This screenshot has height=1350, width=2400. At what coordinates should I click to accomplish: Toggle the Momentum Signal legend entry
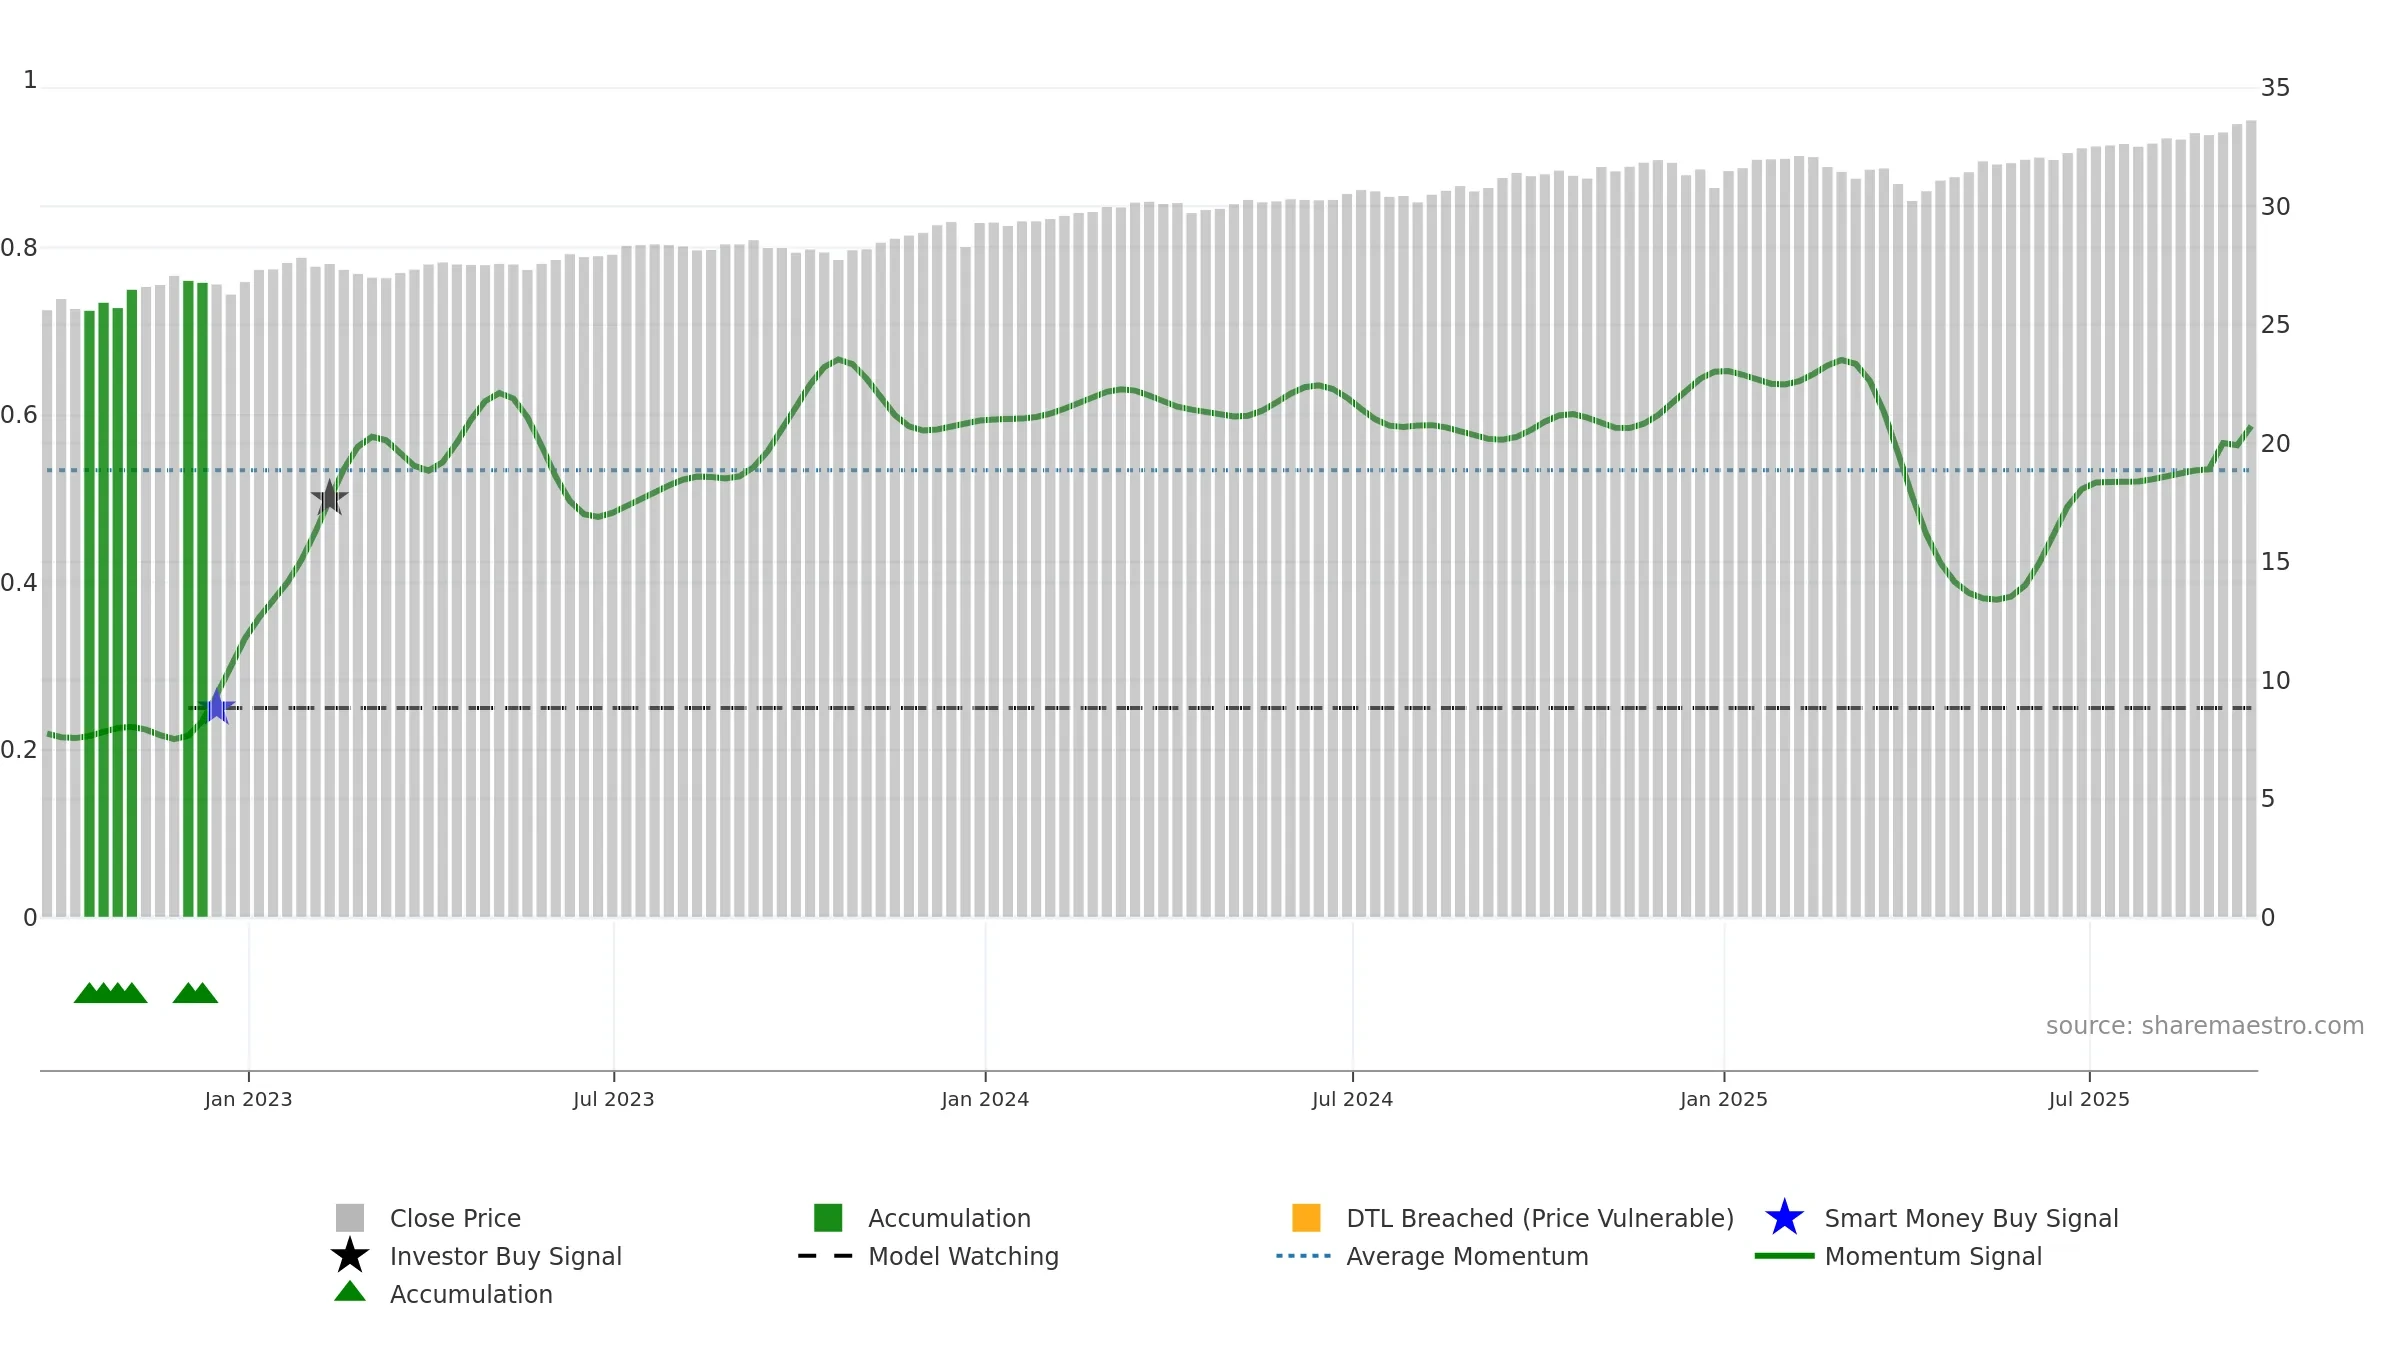(x=1933, y=1256)
